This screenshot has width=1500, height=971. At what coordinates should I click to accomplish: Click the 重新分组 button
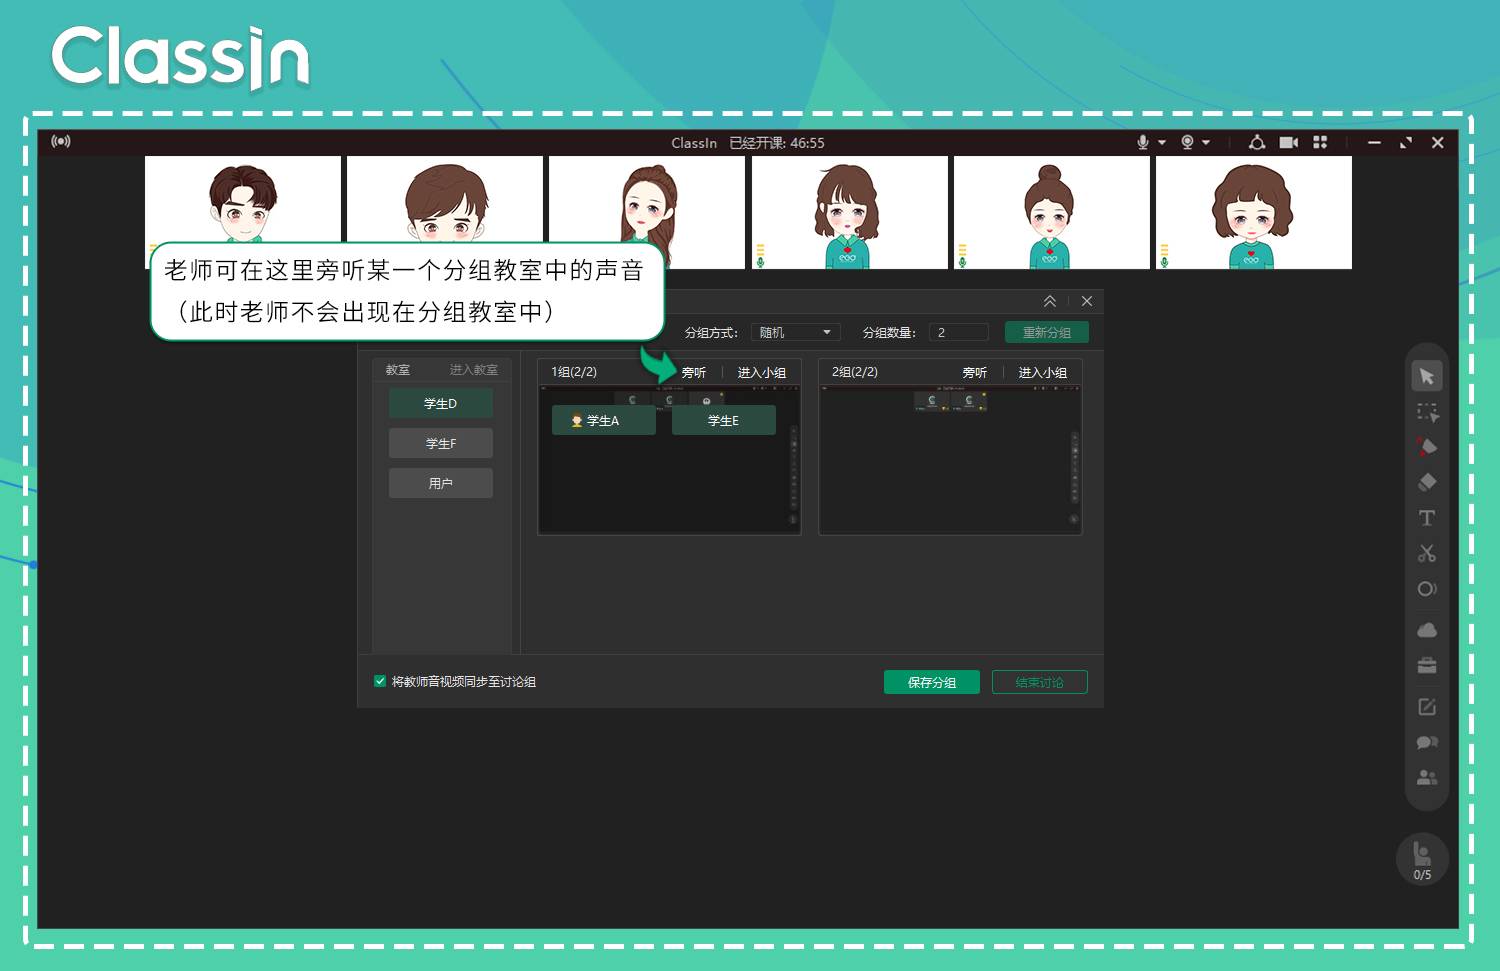point(1046,332)
